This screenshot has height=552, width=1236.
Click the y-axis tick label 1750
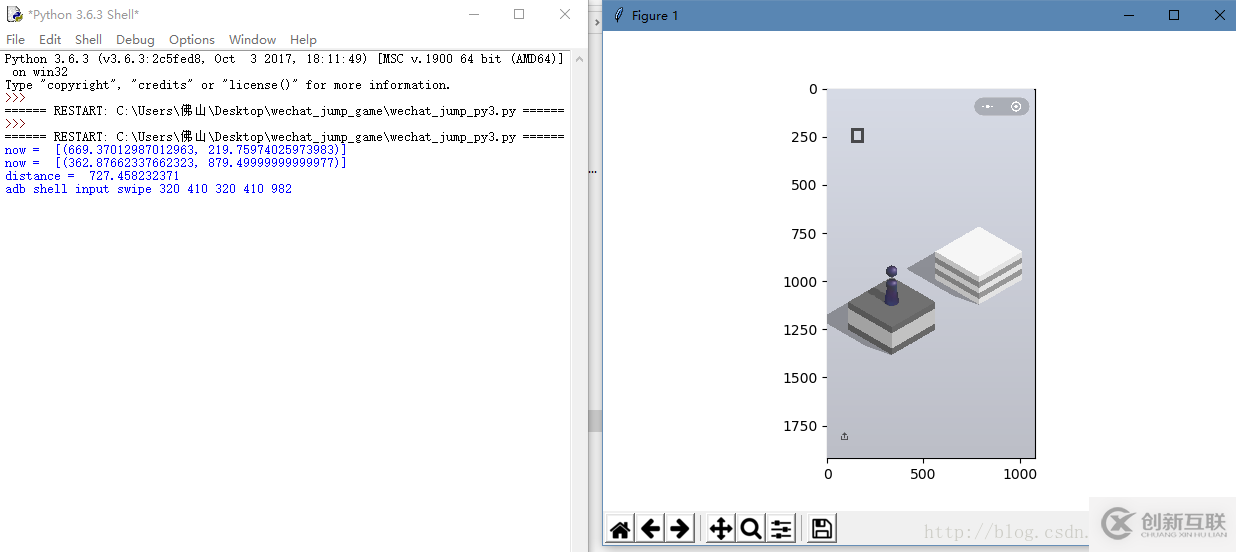pos(800,426)
